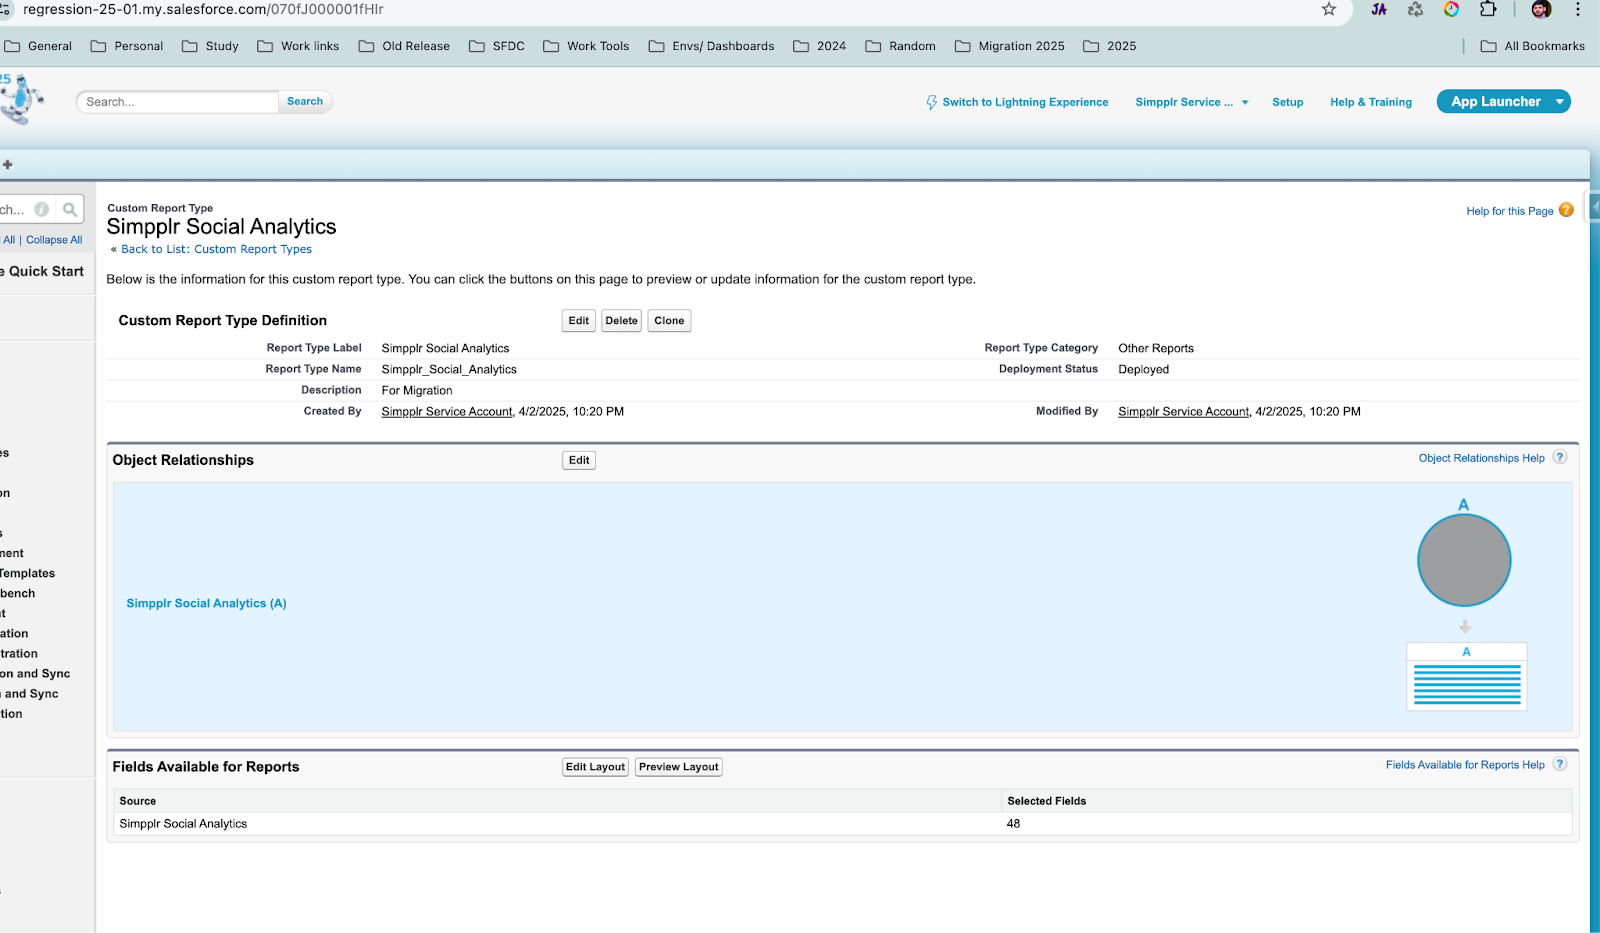Open Created By Simpplr Service Account link
Screen dimensions: 1600x933
(x=447, y=412)
